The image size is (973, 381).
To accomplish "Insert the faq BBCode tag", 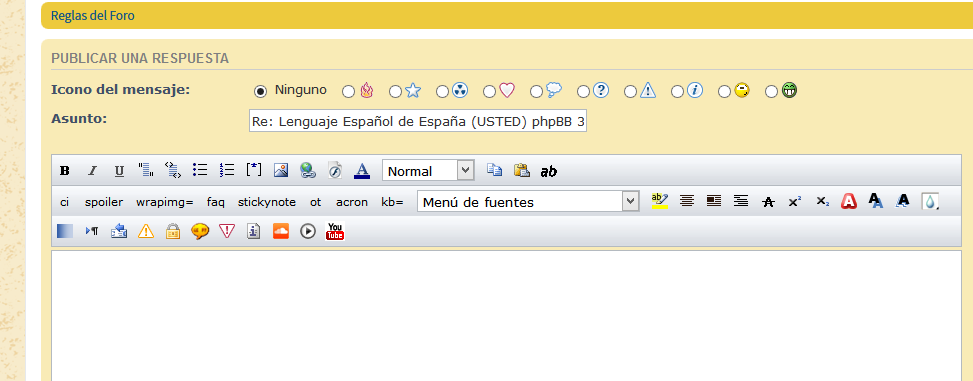I will tap(216, 202).
